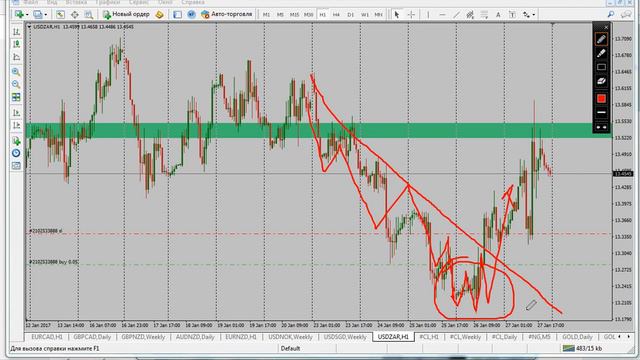Click the templates icon in left toolbar
The image size is (640, 360).
tap(16, 166)
